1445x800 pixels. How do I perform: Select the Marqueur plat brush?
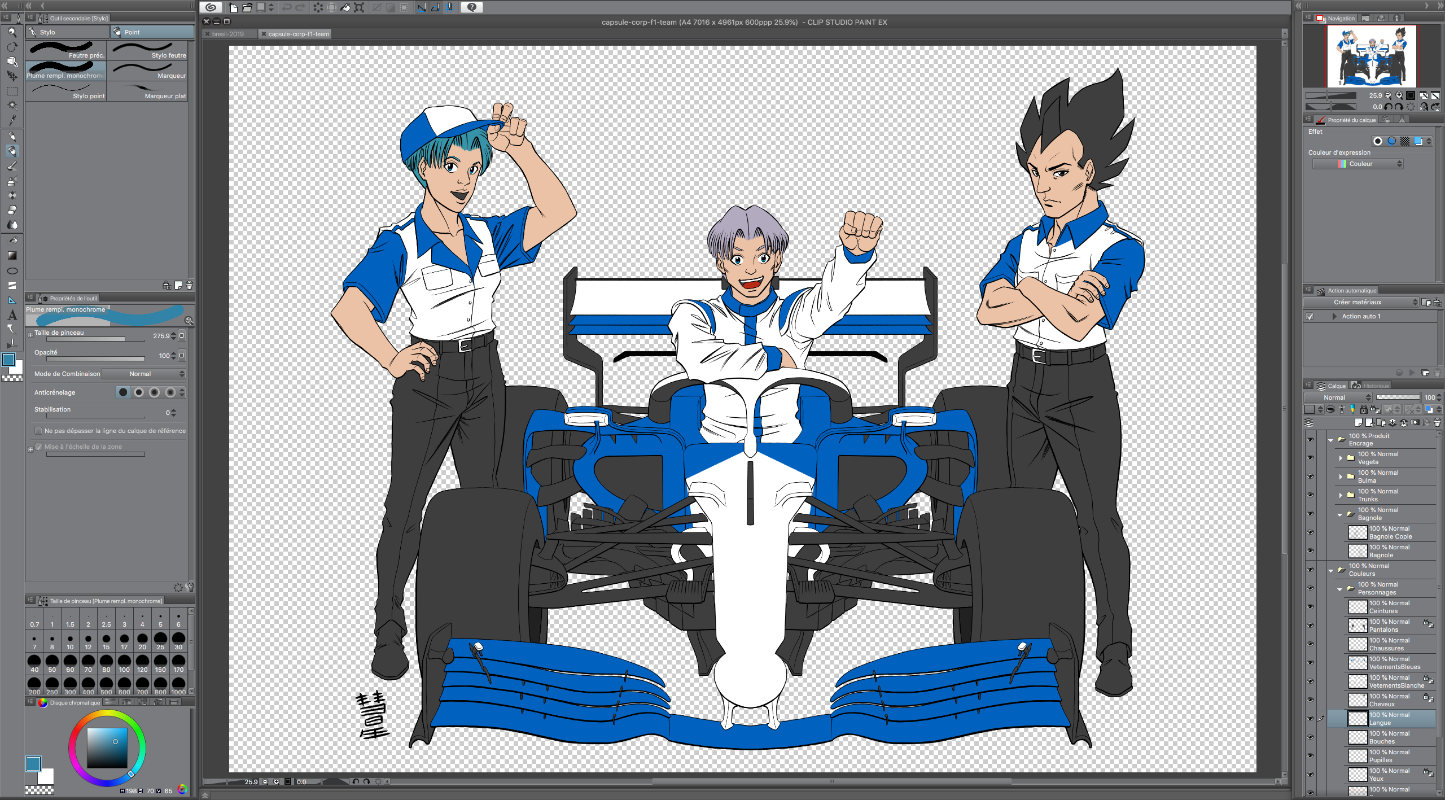tap(149, 91)
